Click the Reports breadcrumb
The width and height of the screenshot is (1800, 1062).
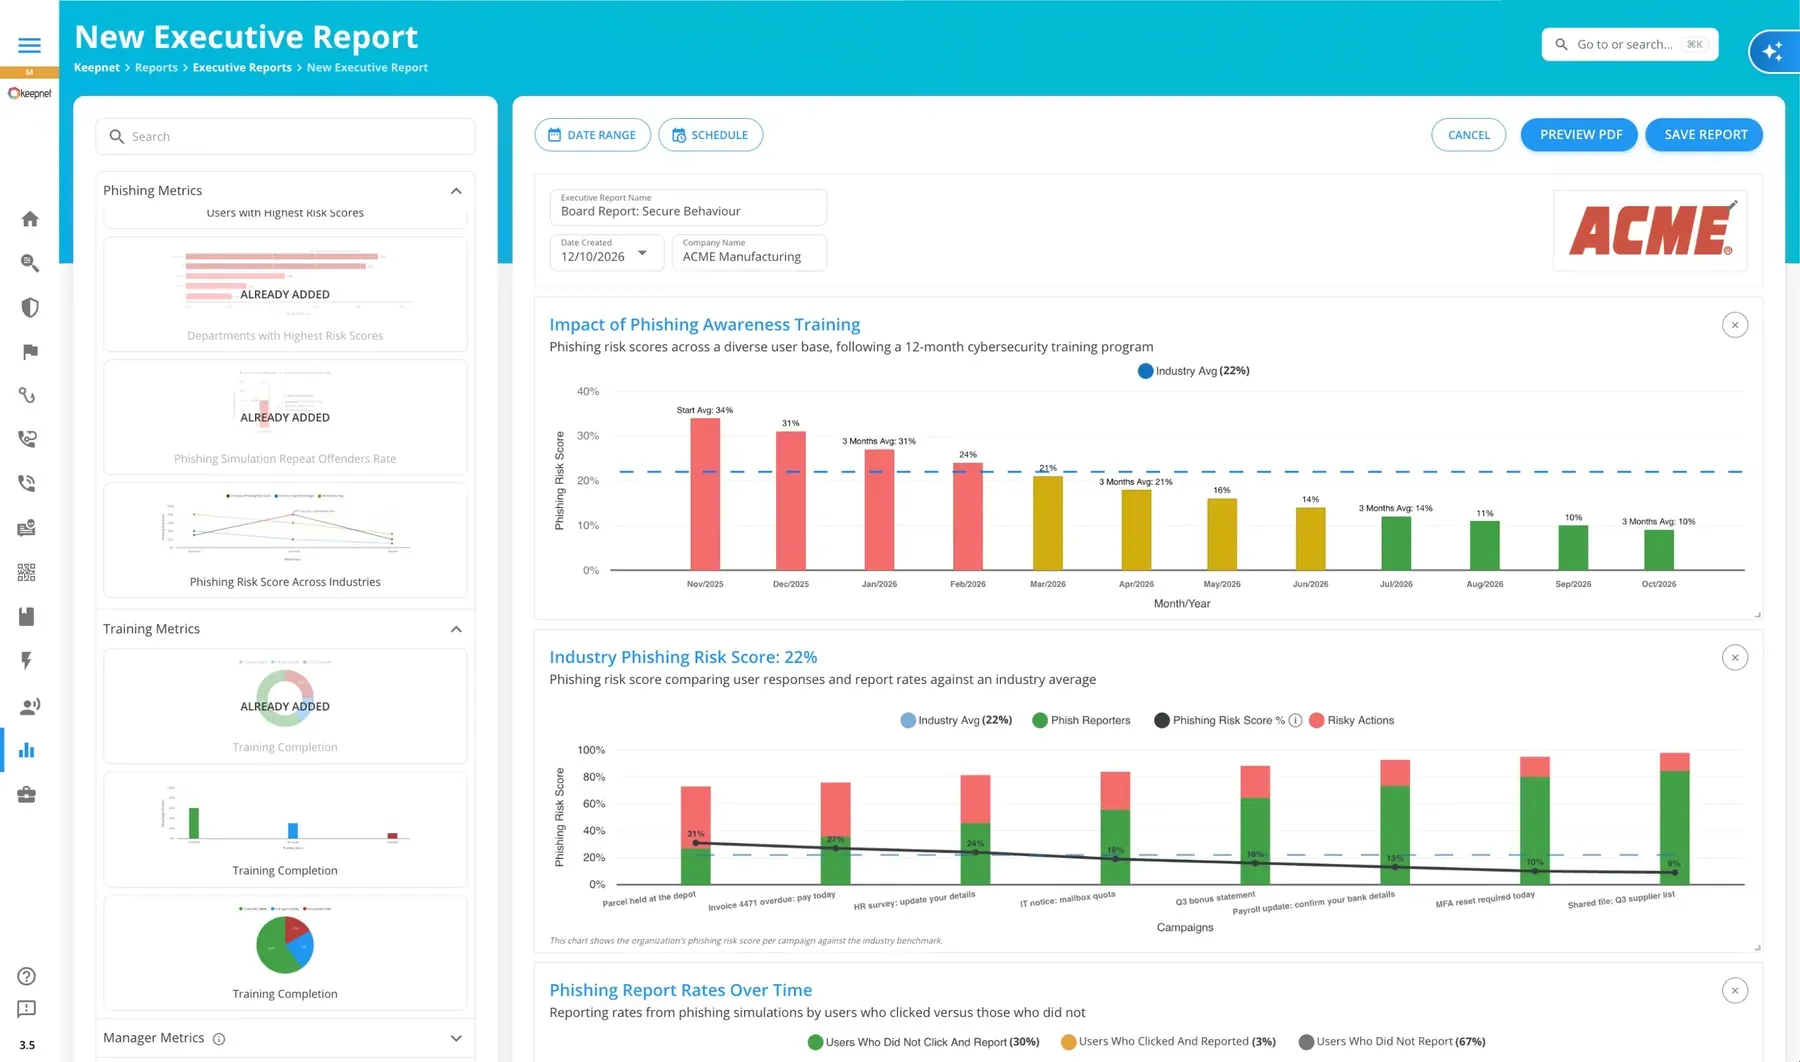[156, 68]
